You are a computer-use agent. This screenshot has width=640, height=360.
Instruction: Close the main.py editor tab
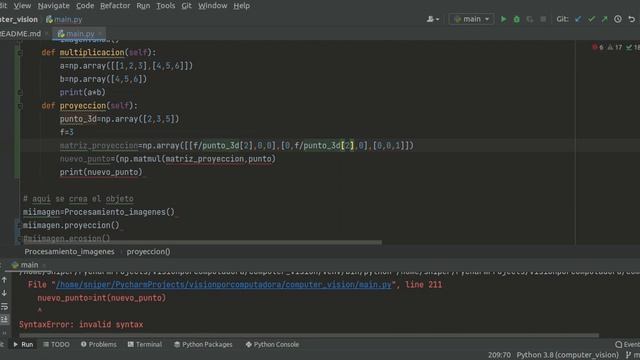(100, 34)
